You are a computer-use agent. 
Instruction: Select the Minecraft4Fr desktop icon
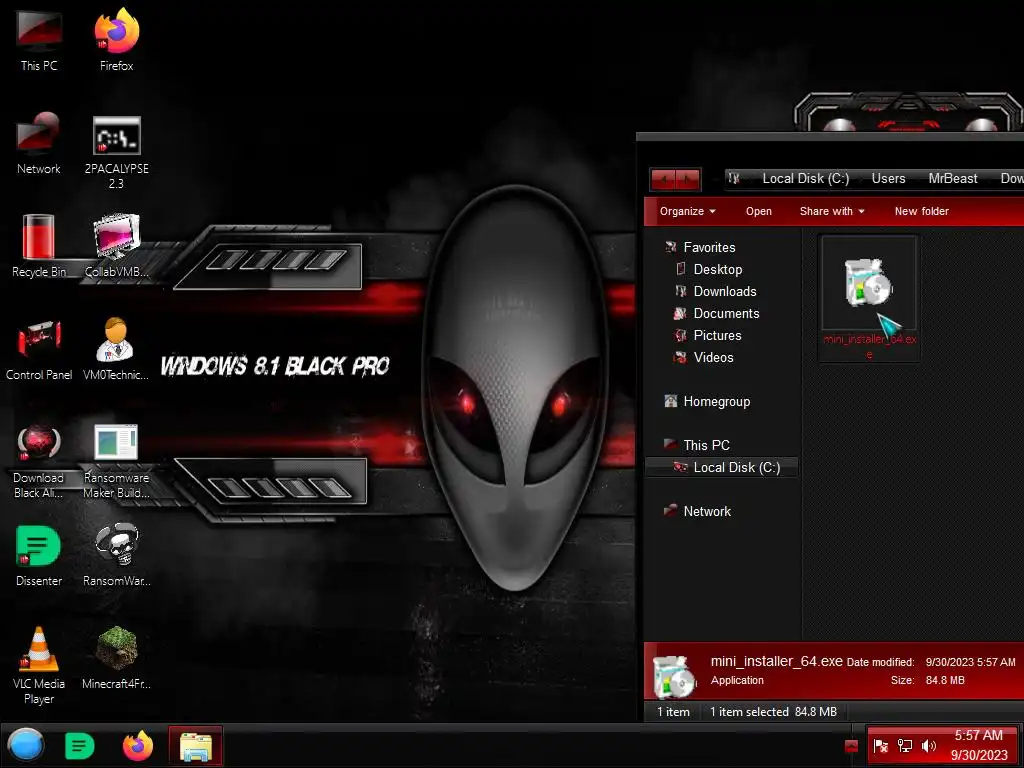pos(116,658)
